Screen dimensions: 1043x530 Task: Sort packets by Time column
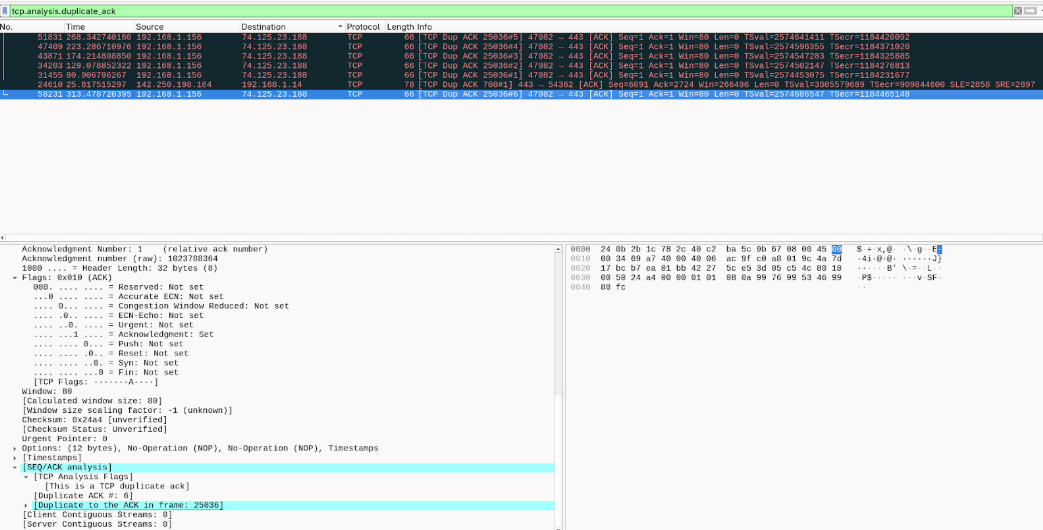click(x=98, y=27)
